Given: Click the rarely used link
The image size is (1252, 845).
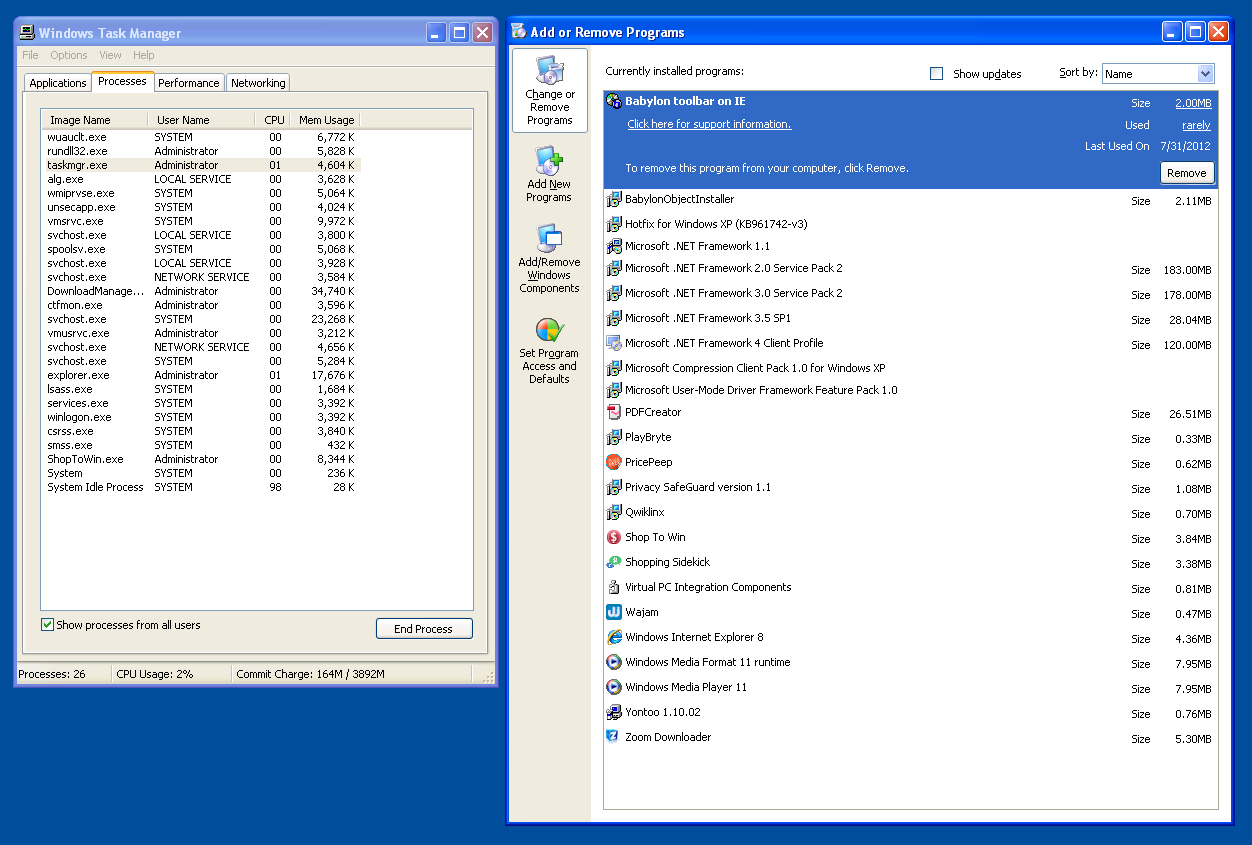Looking at the screenshot, I should [x=1196, y=125].
